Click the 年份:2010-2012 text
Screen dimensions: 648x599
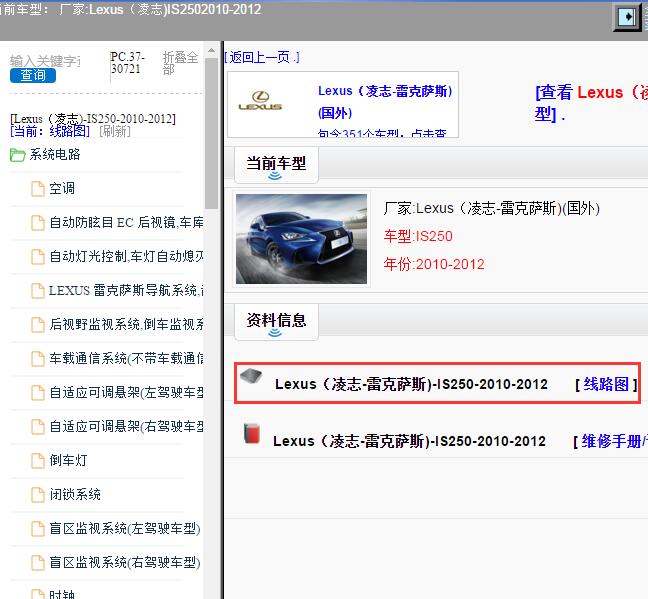tap(434, 264)
